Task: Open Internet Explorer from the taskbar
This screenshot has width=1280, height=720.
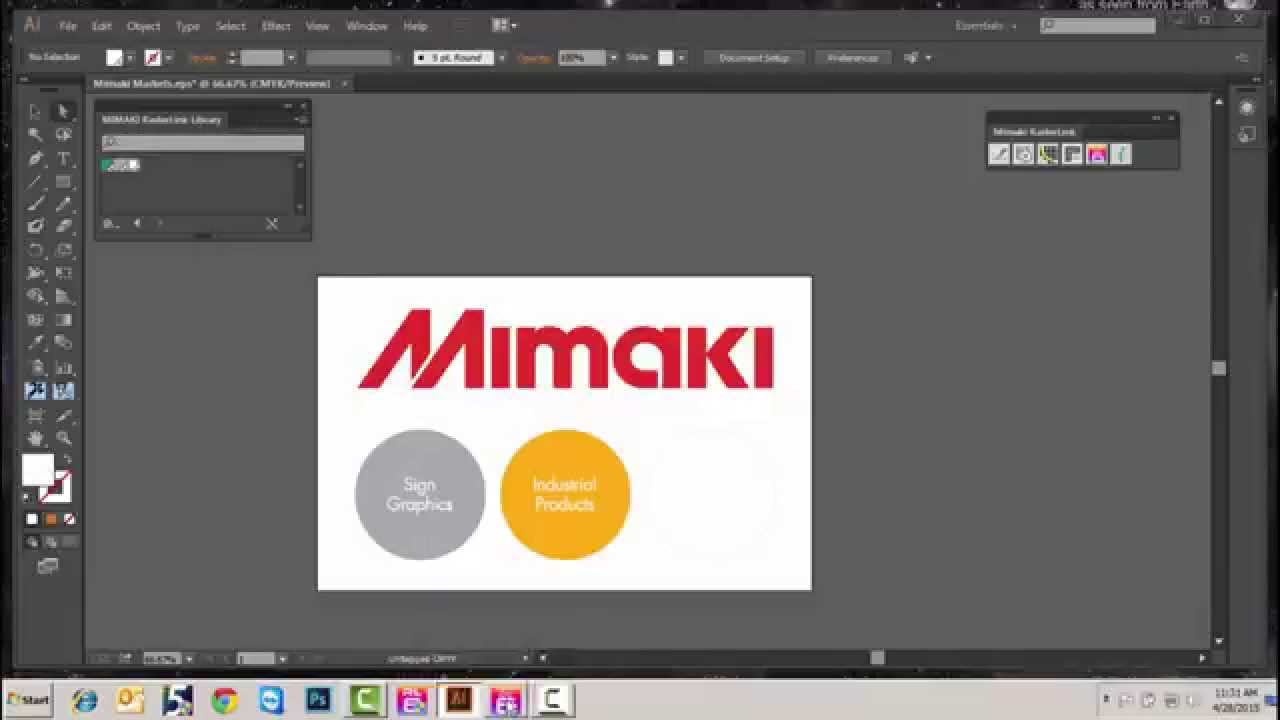Action: [85, 700]
